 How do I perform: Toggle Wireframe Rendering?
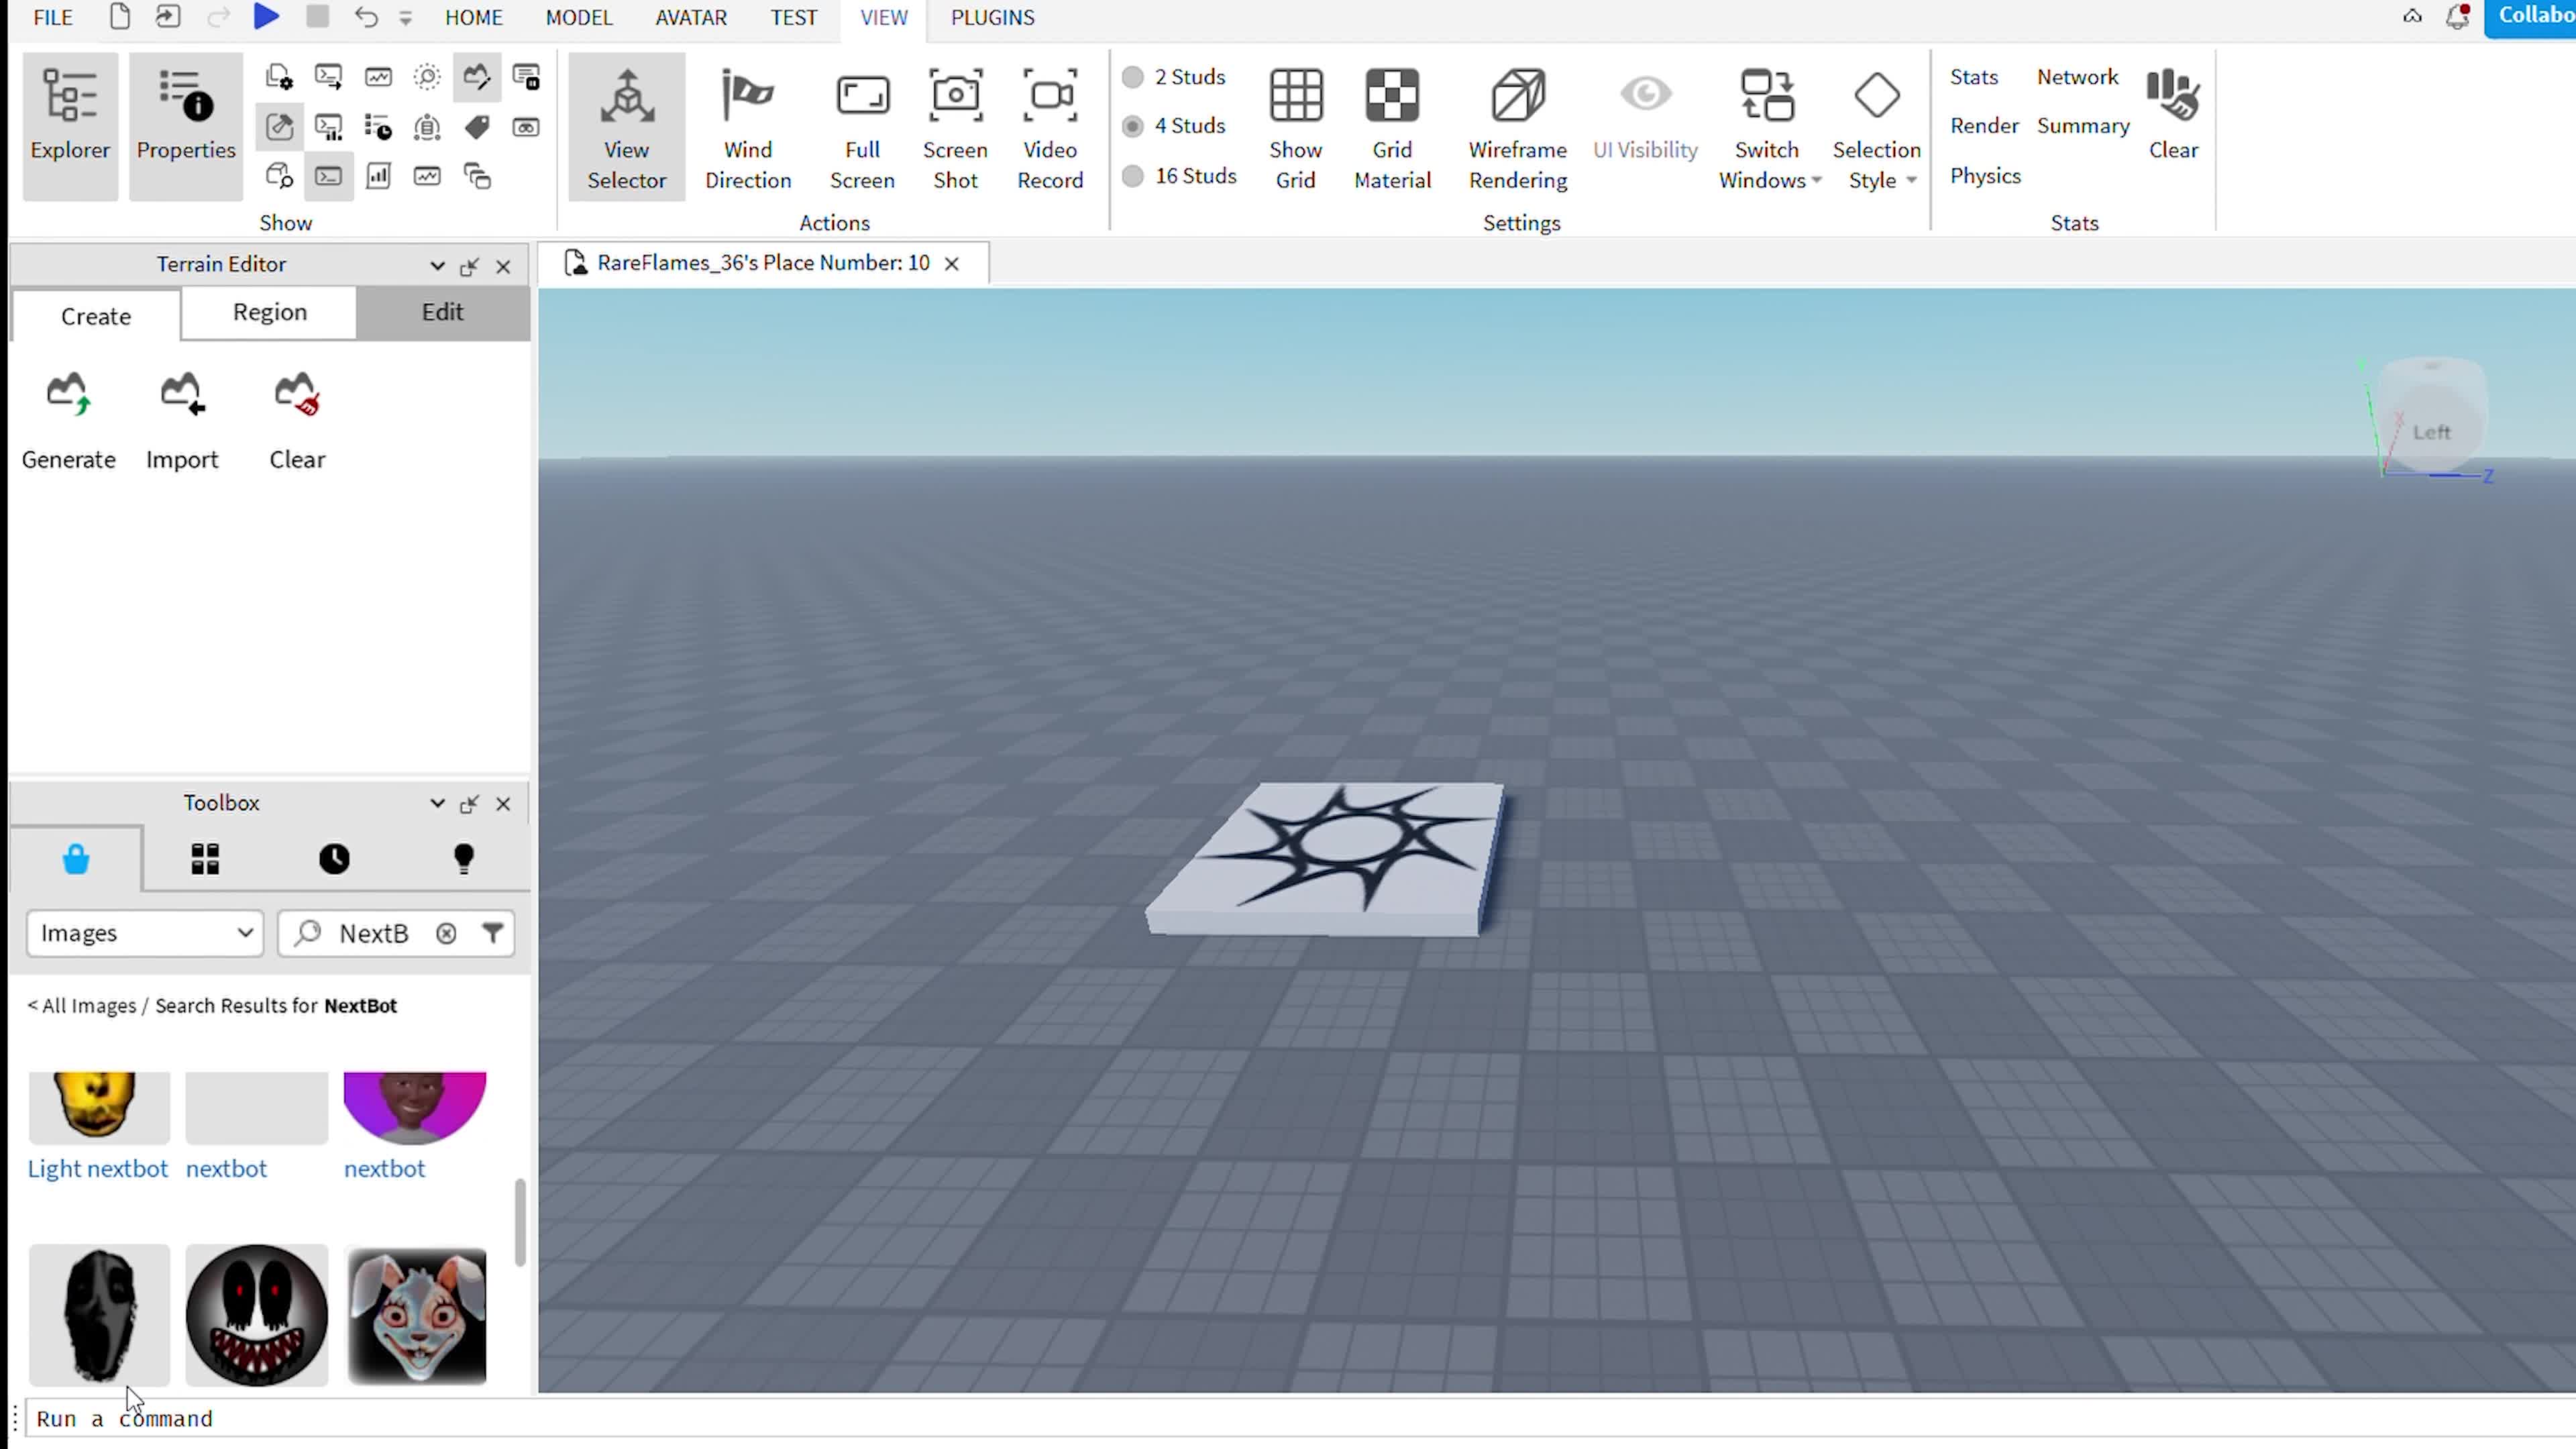[x=1516, y=125]
